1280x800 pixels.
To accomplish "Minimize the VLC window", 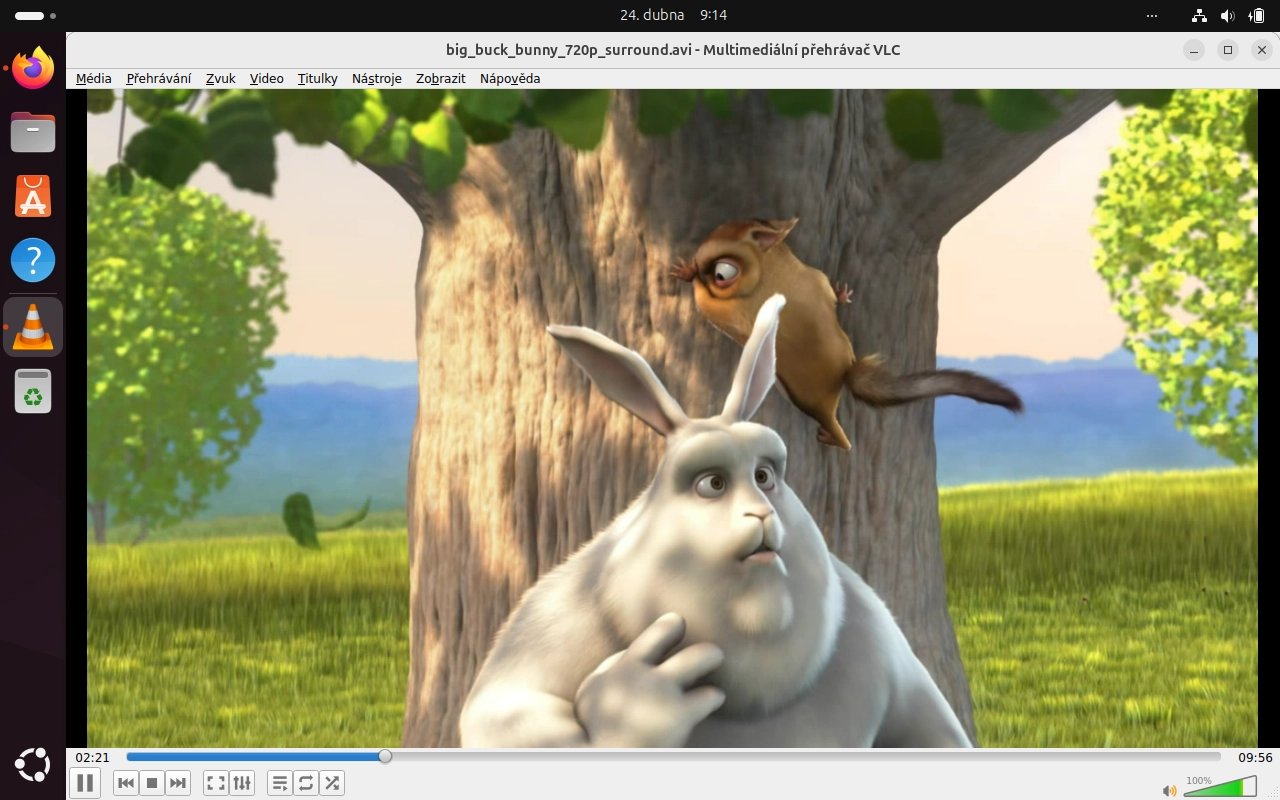I will coord(1193,50).
